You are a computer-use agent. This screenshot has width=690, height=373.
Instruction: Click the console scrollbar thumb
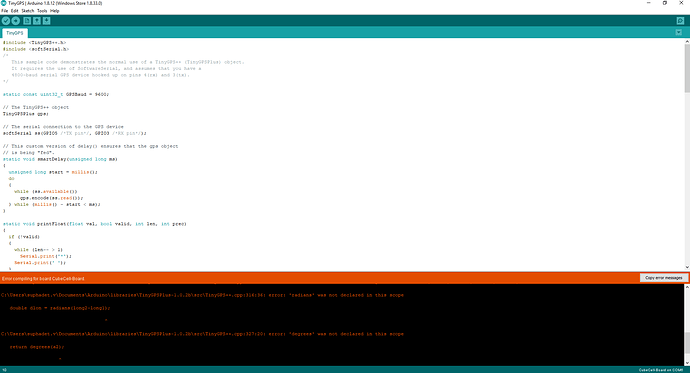click(687, 343)
